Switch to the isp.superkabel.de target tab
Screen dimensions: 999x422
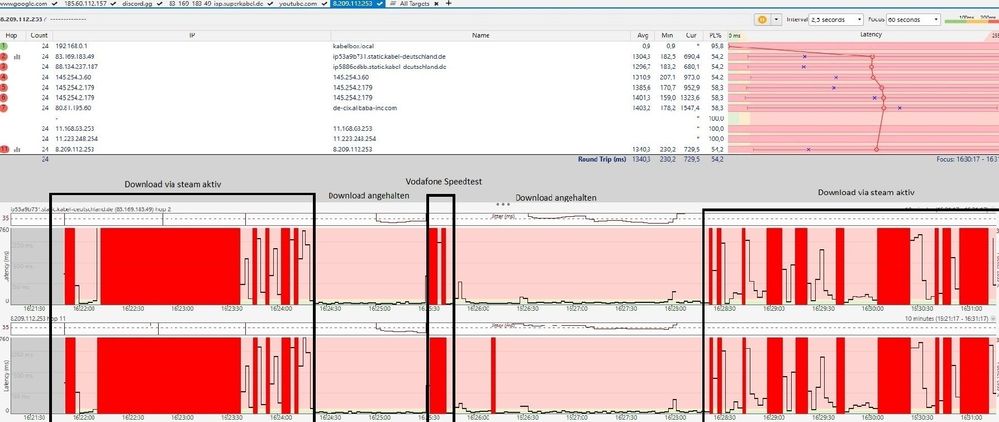[219, 4]
